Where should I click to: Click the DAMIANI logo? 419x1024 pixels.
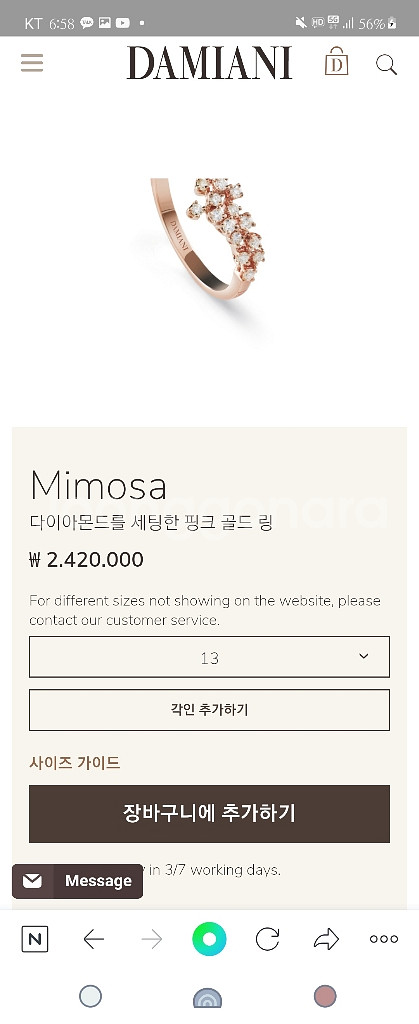(x=210, y=63)
